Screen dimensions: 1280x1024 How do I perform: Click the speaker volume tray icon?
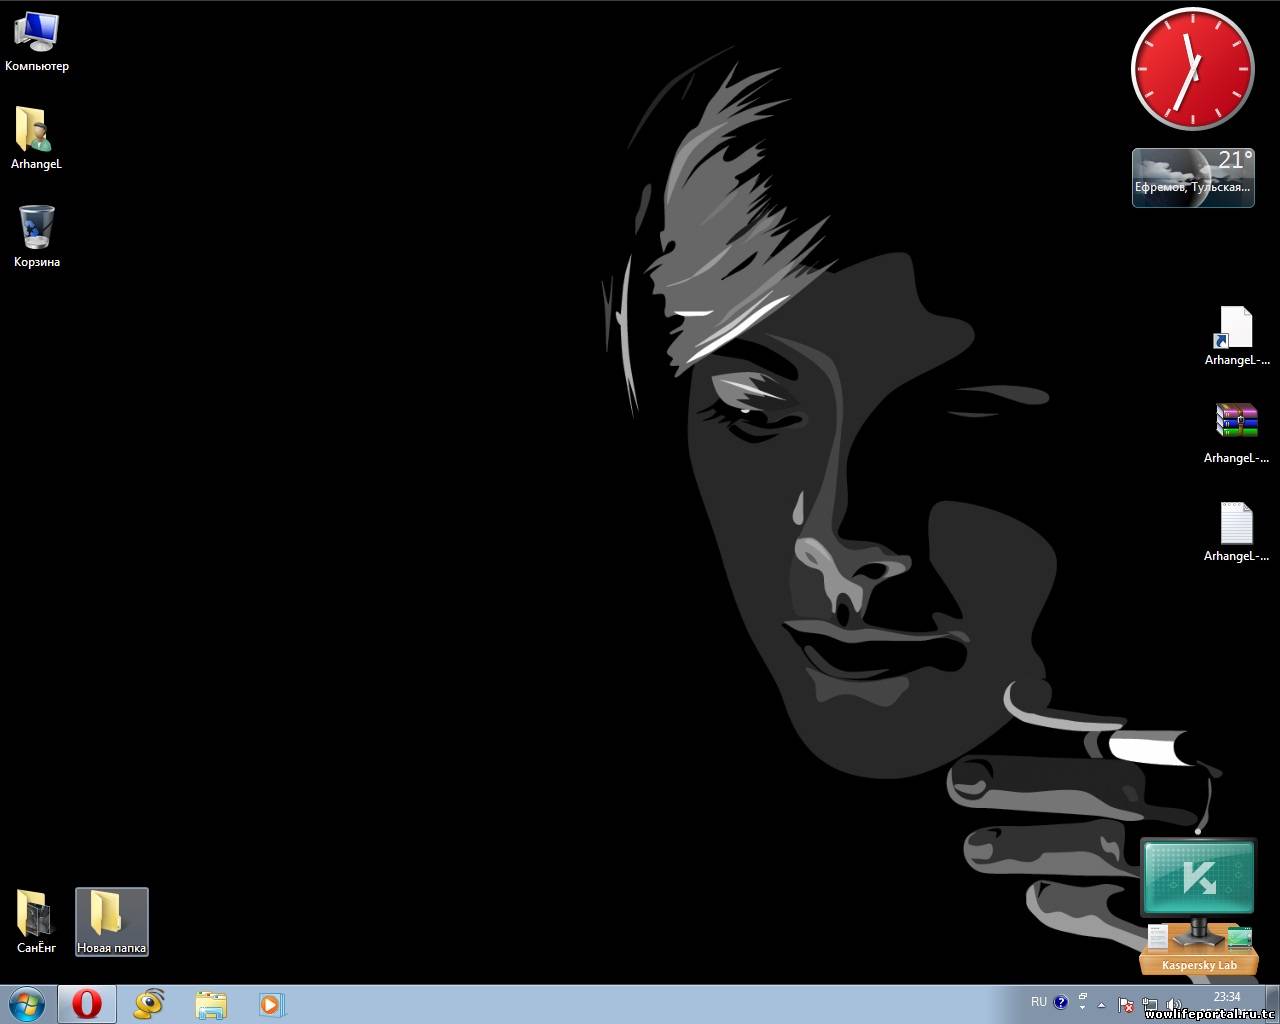(x=1173, y=1004)
